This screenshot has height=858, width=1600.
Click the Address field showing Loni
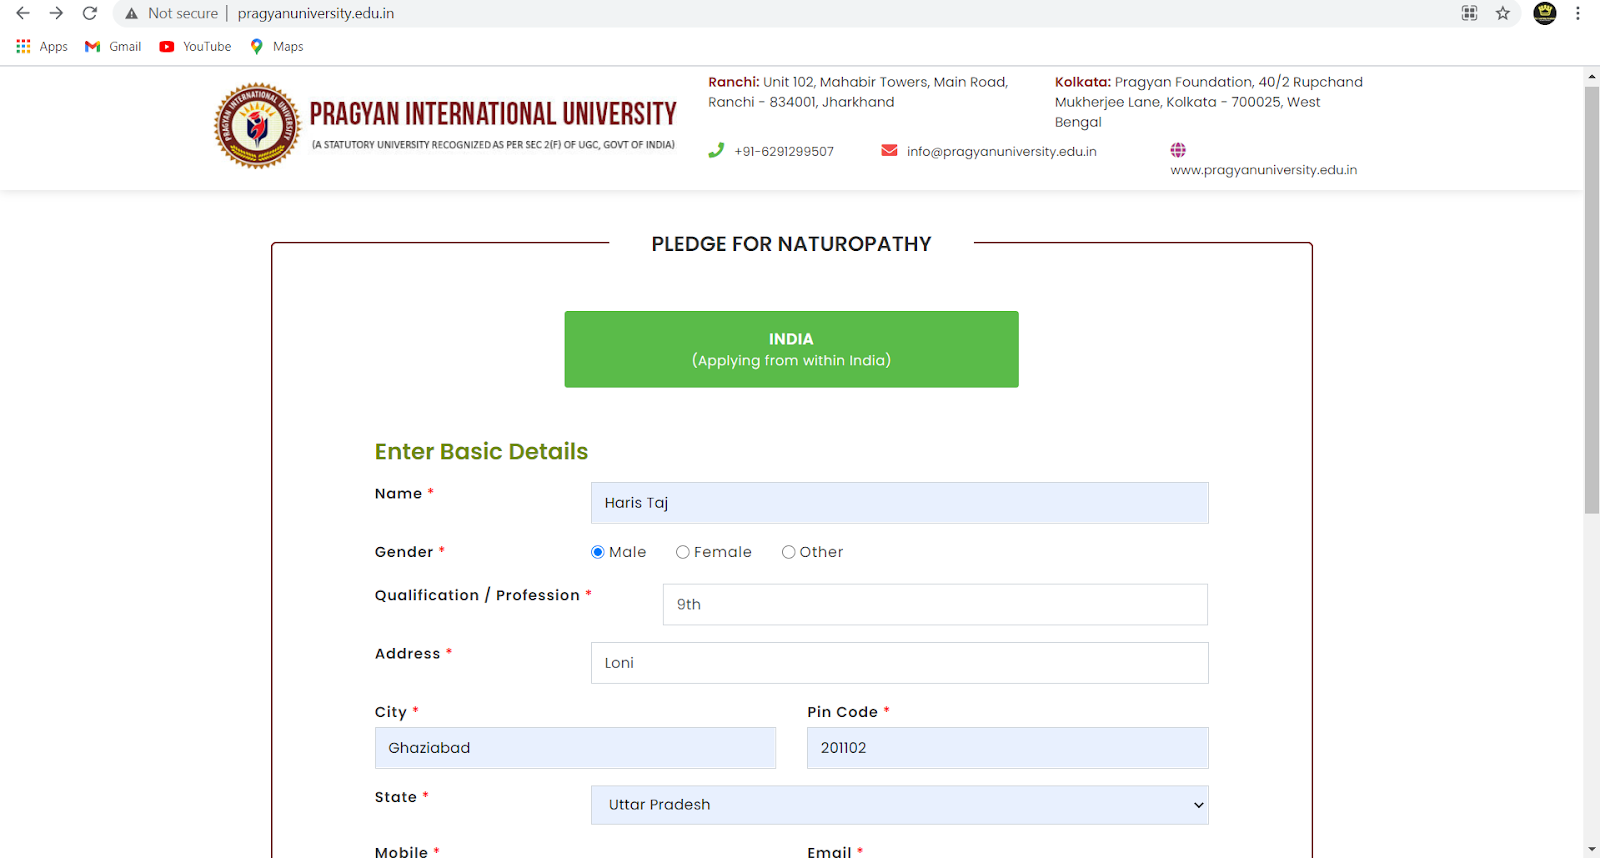point(900,663)
